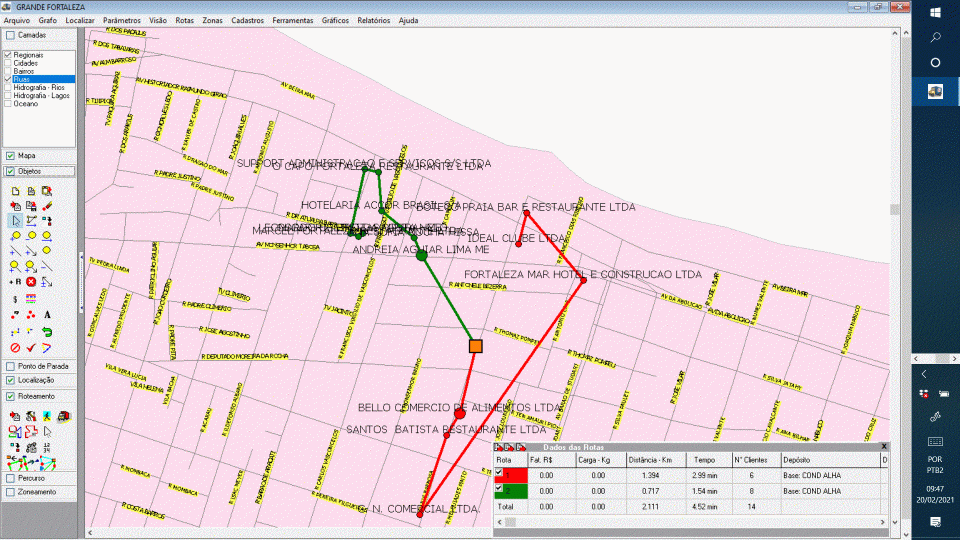Click the dollar sign icon in Objetos toolbar
Screen dimensions: 960x540
coord(15,299)
